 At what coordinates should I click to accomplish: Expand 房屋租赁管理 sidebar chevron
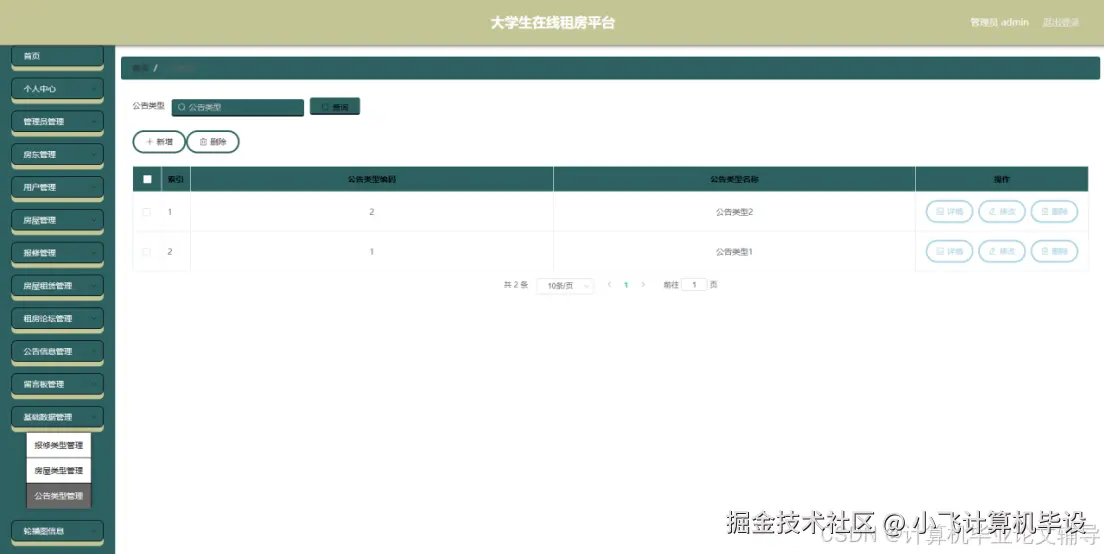pos(94,286)
